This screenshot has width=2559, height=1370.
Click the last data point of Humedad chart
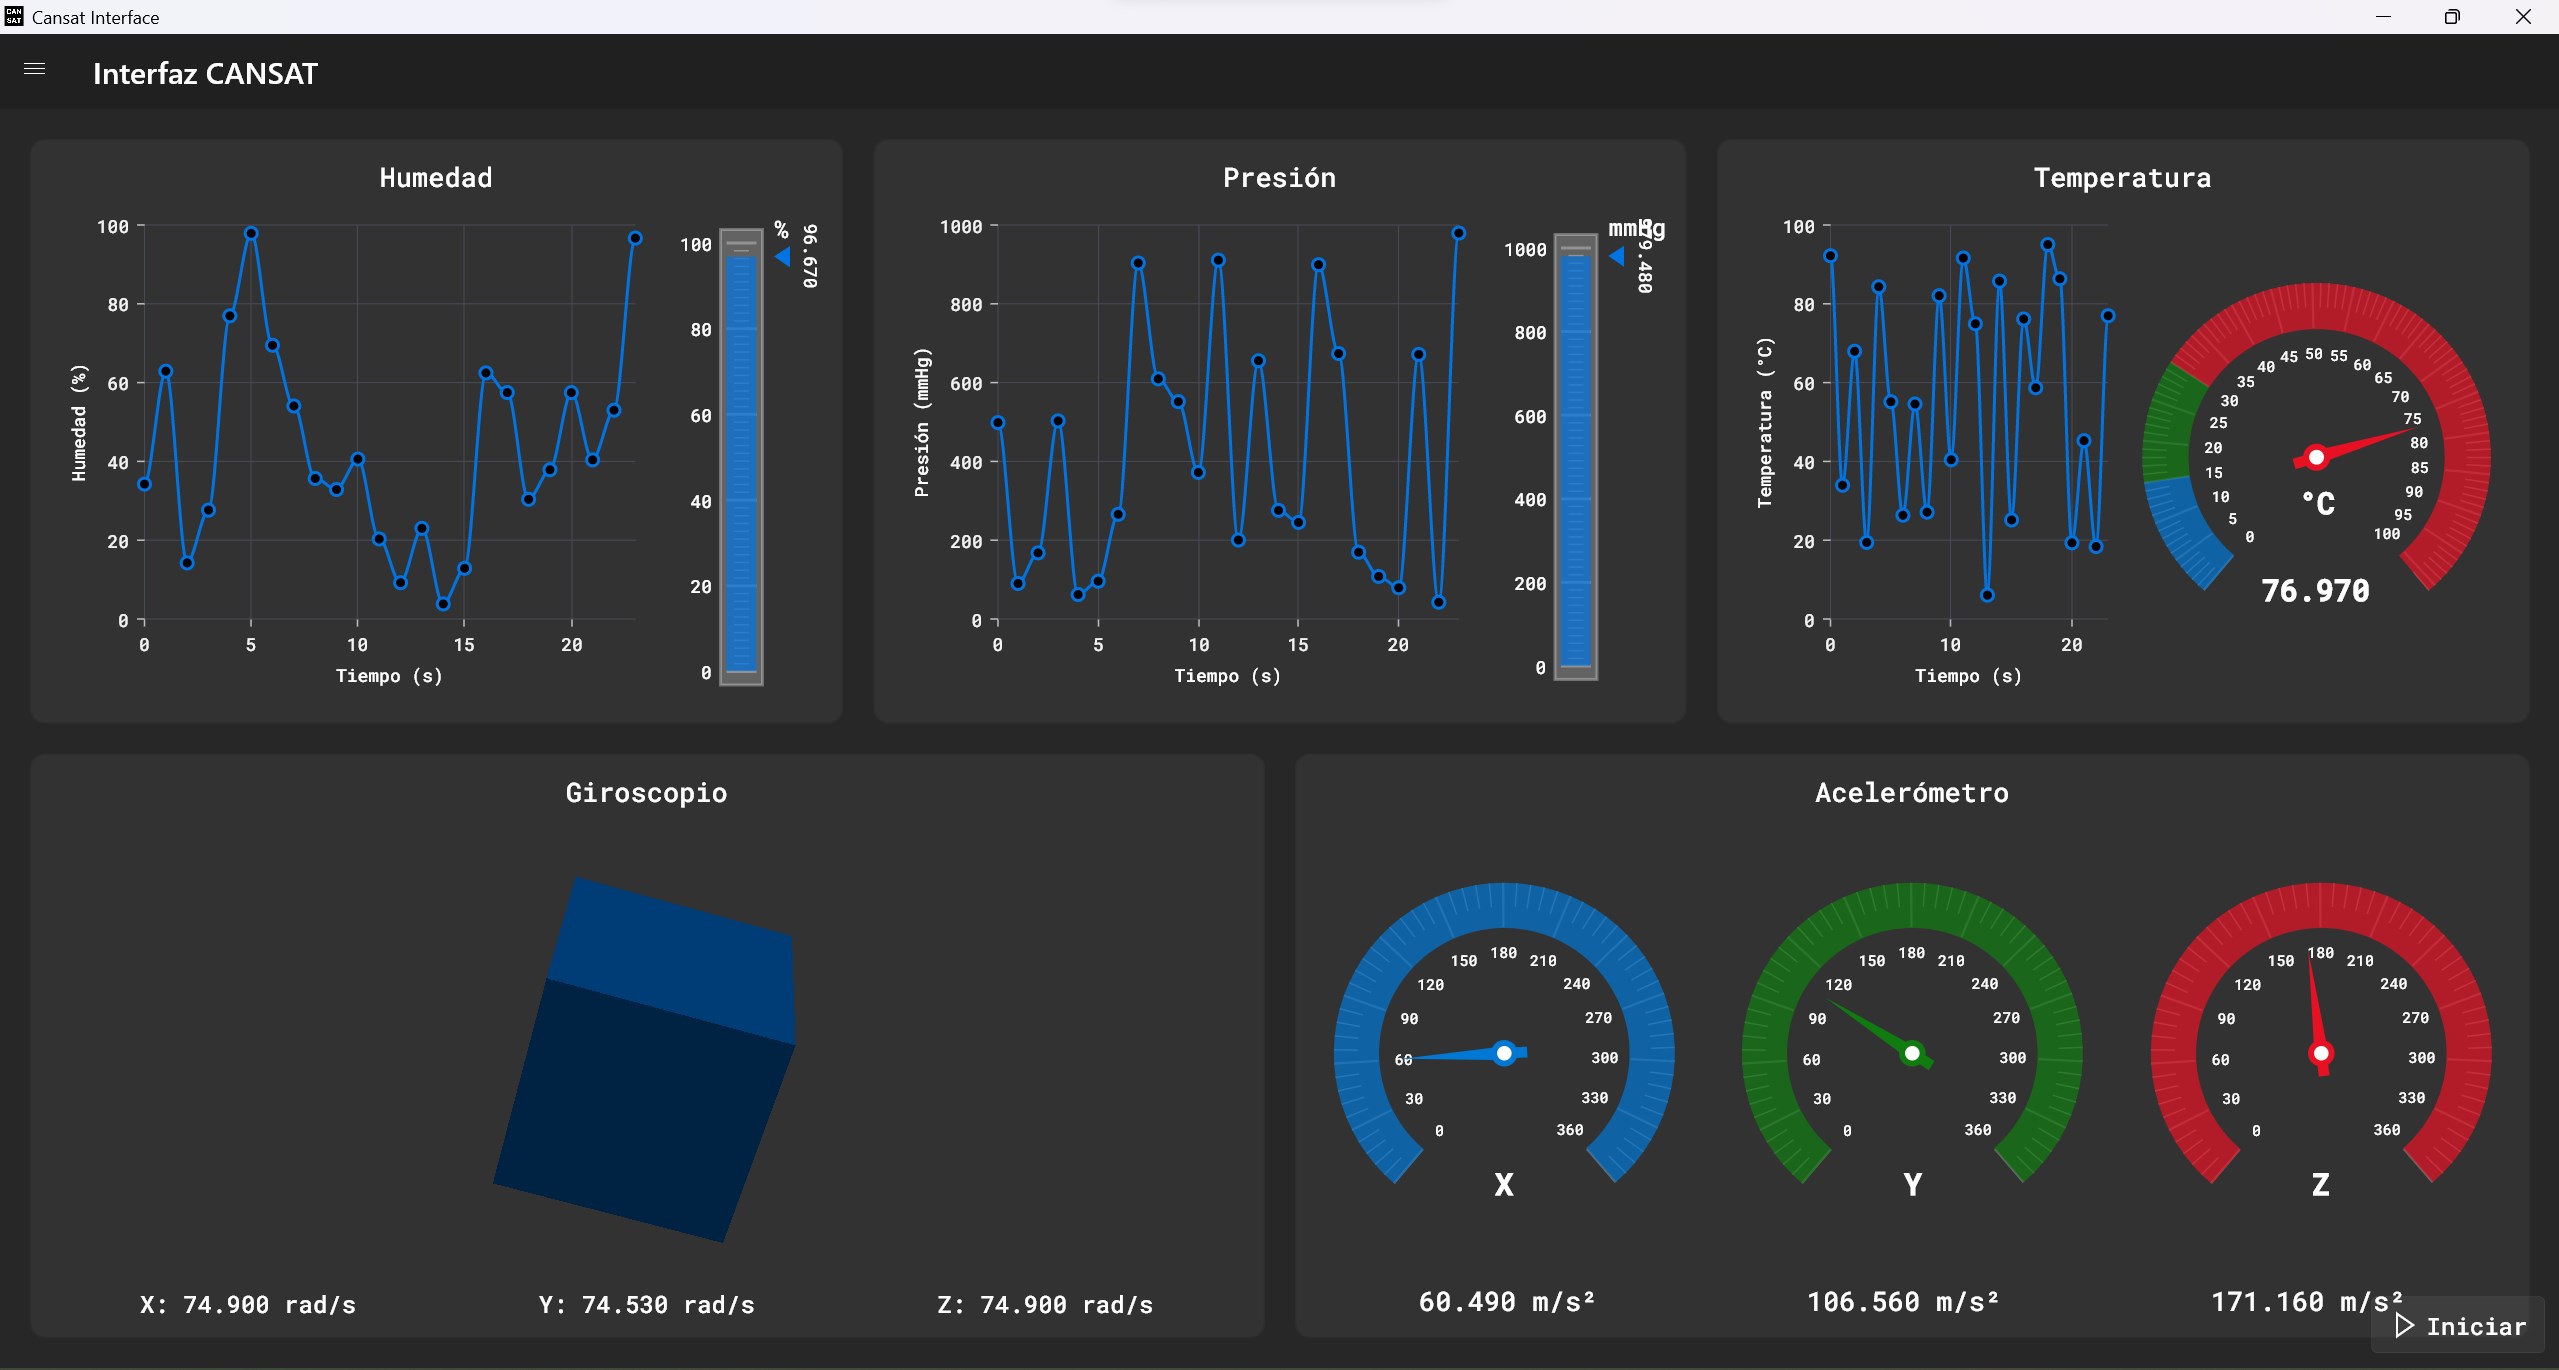(635, 238)
